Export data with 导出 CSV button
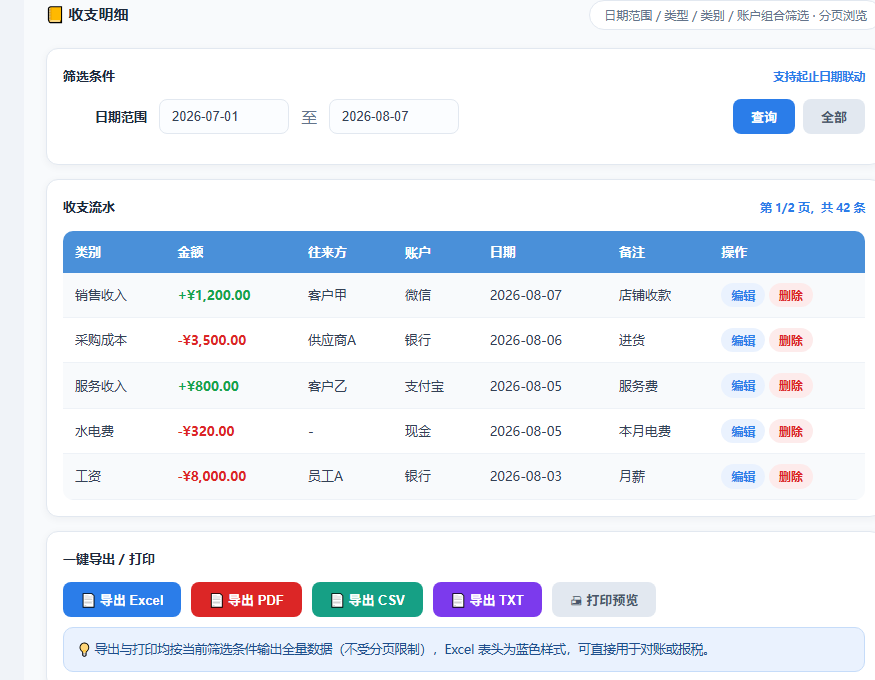 tap(367, 600)
